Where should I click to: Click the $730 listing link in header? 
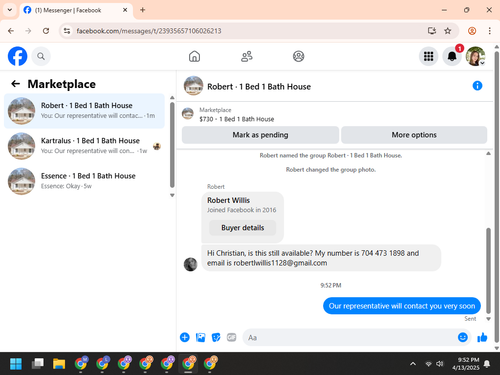[237, 119]
